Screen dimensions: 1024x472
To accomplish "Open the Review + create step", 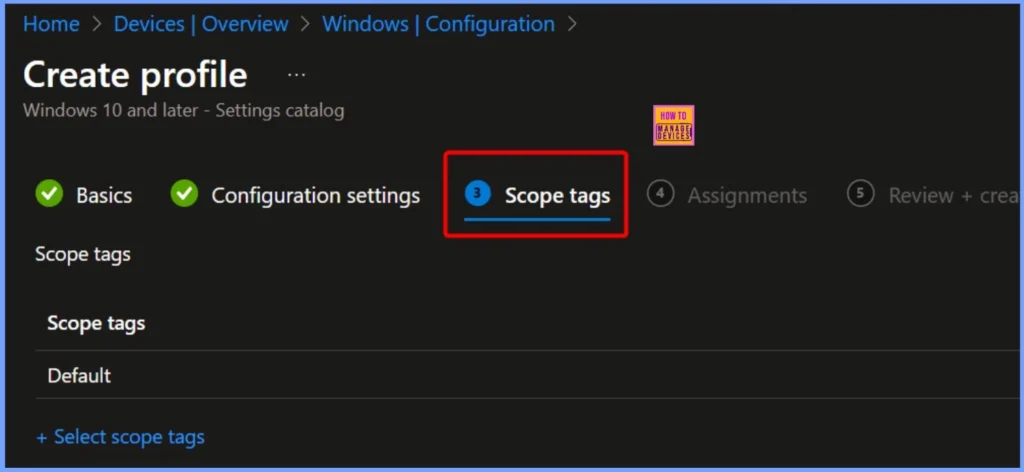I will [952, 195].
